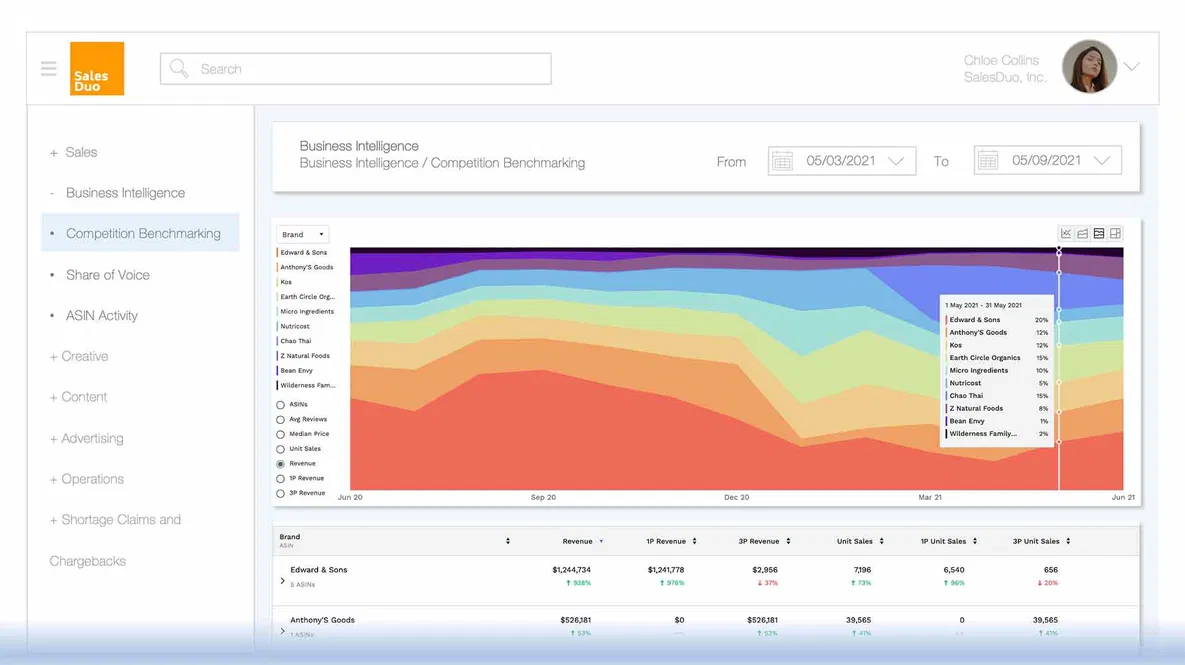Sort by 1P Revenue column arrows
Screen dimensions: 1185x665
point(695,541)
